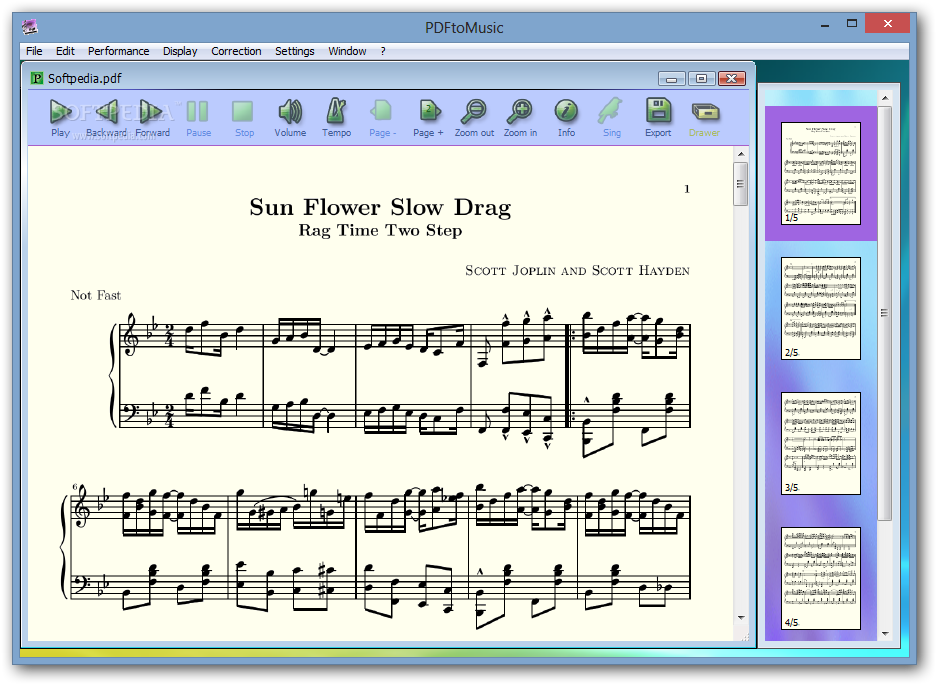Screen dimensions: 937x685
Task: Click the Backward playback icon
Action: (106, 112)
